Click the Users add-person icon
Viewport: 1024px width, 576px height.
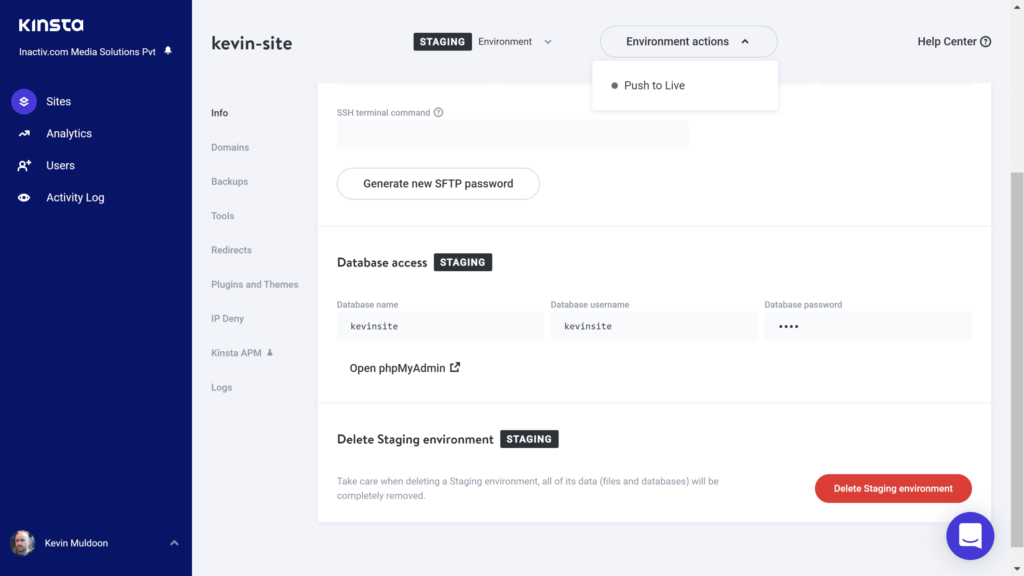coord(24,166)
